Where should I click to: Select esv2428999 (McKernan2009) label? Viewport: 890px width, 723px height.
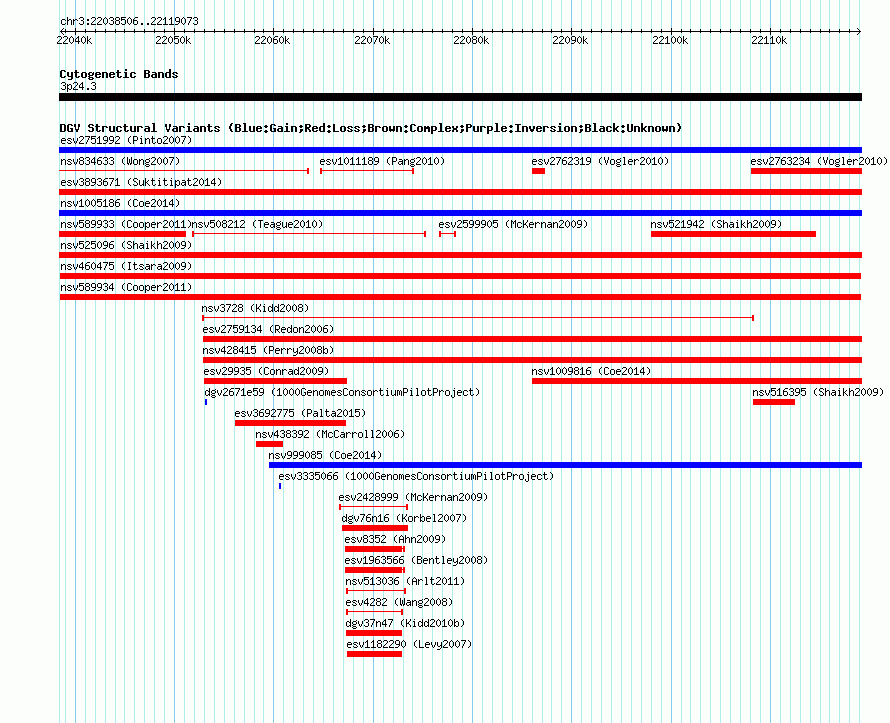[413, 497]
